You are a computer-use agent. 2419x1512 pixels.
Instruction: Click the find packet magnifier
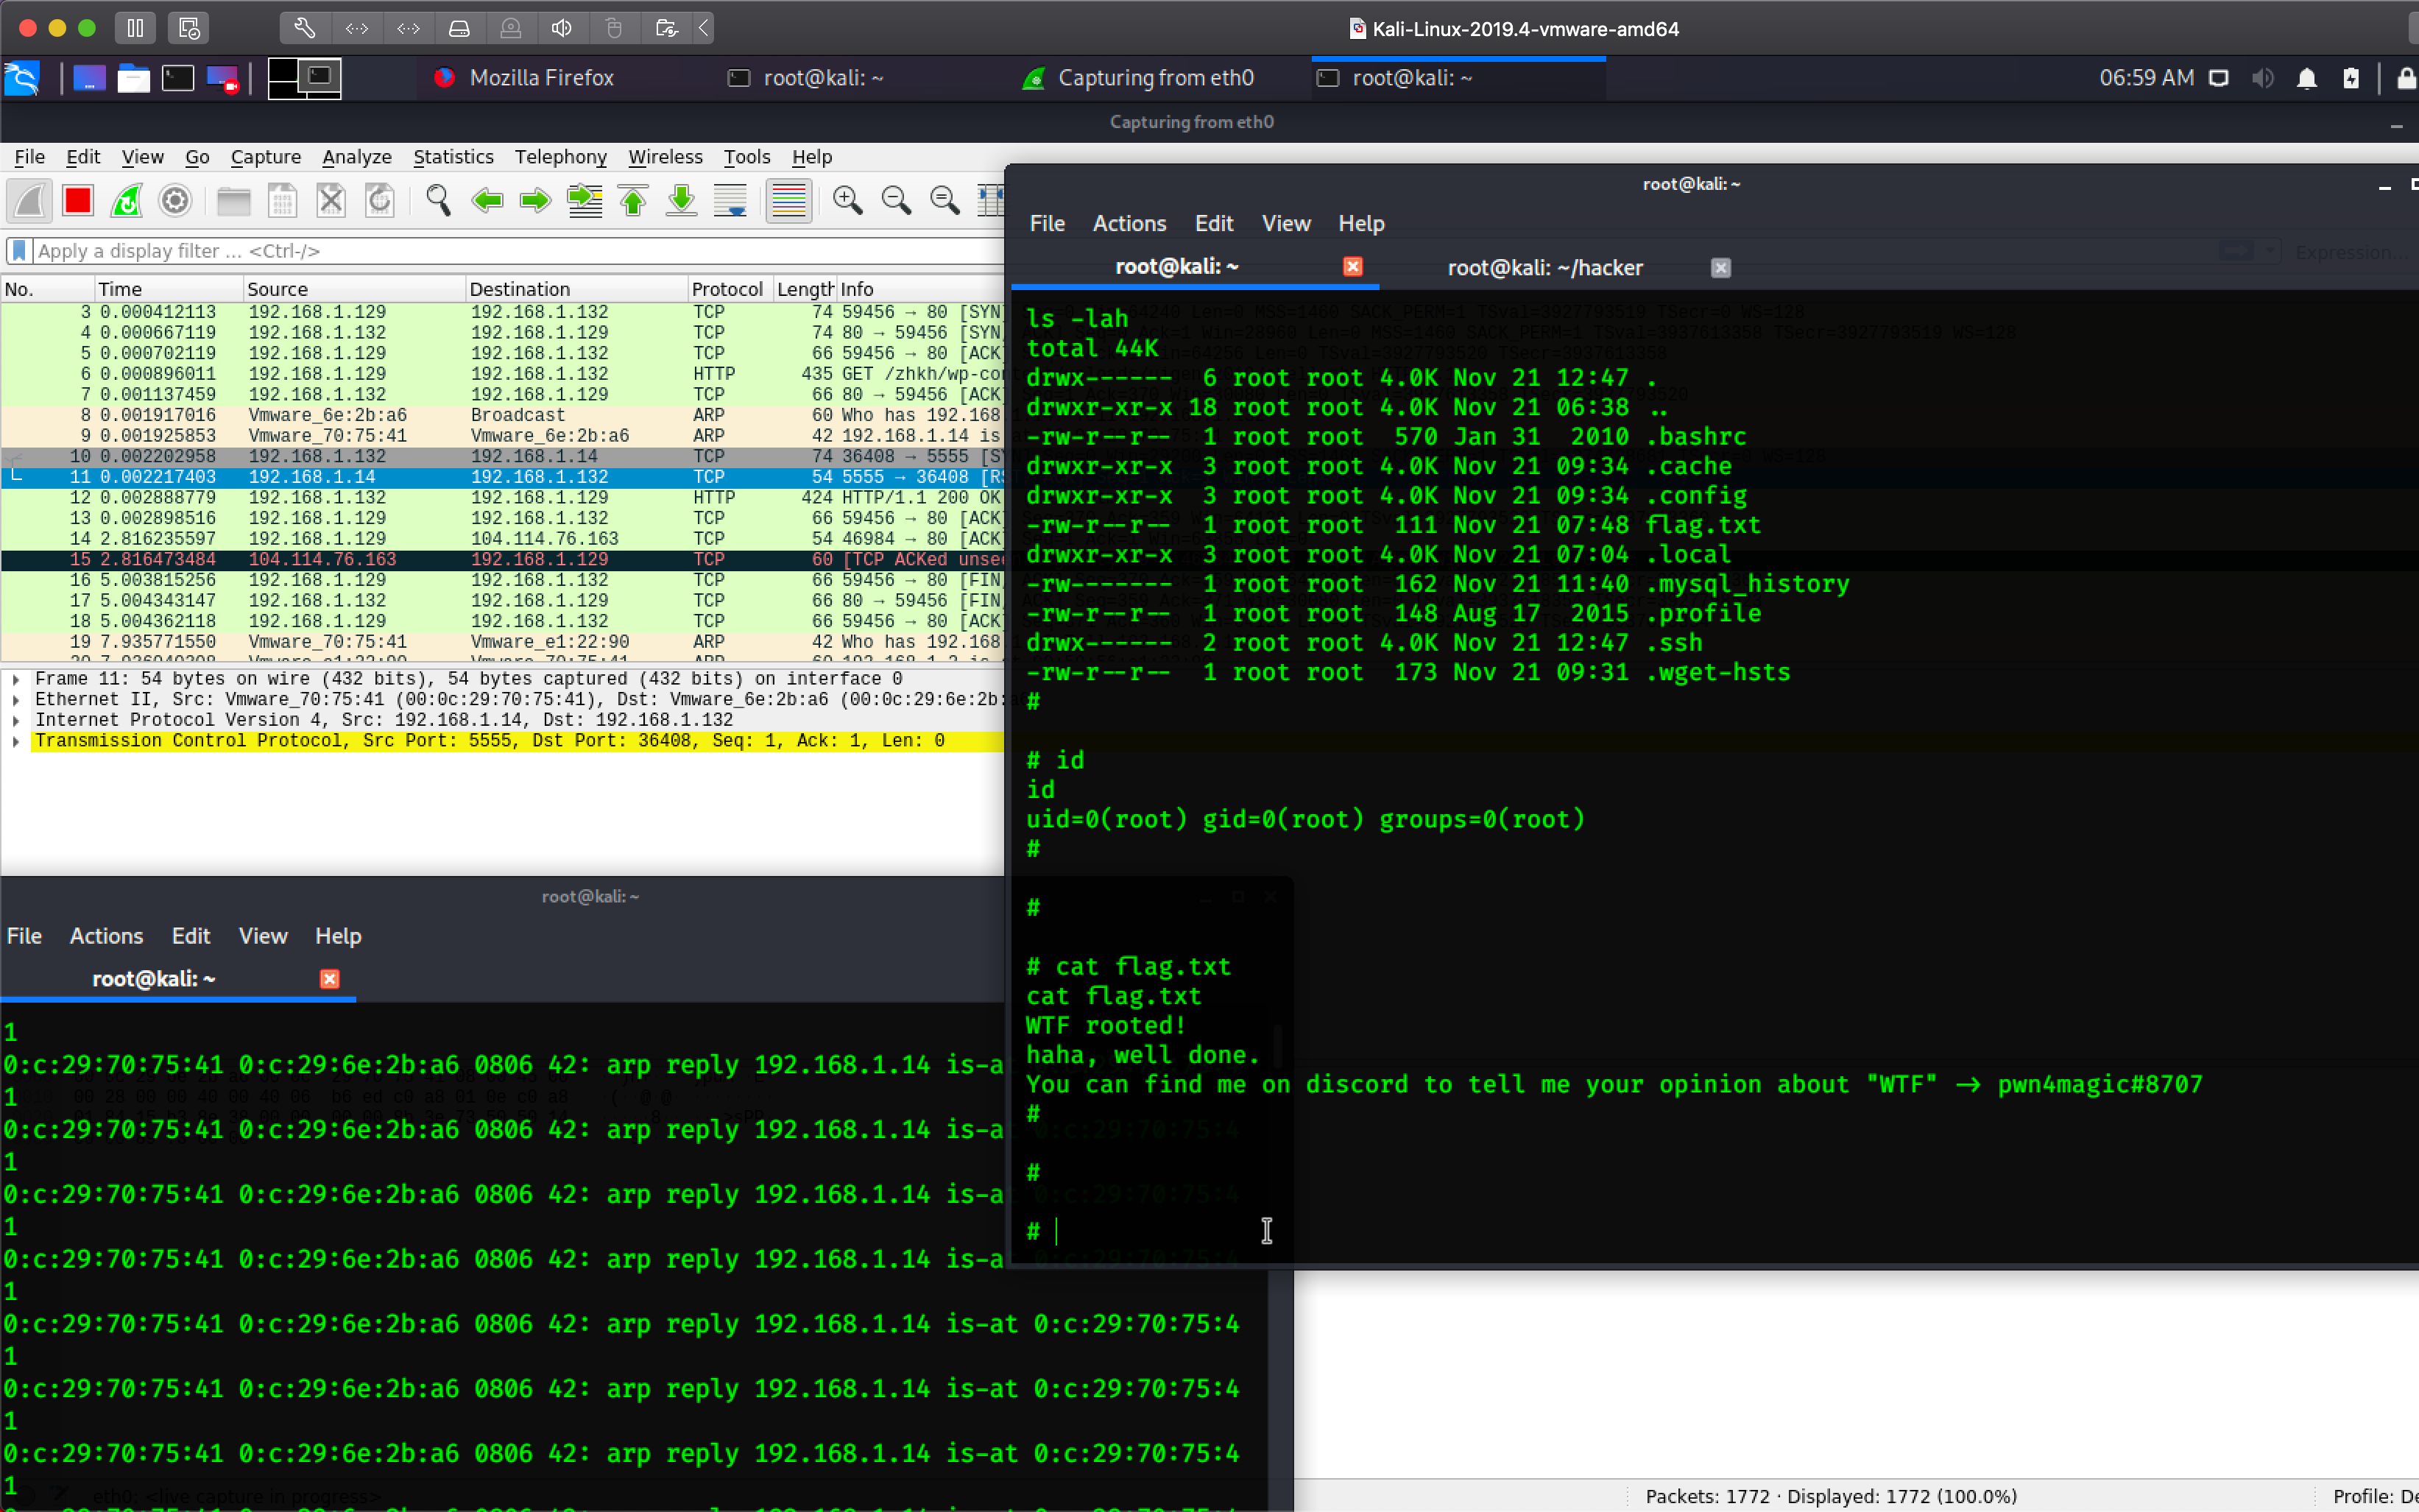click(x=438, y=201)
